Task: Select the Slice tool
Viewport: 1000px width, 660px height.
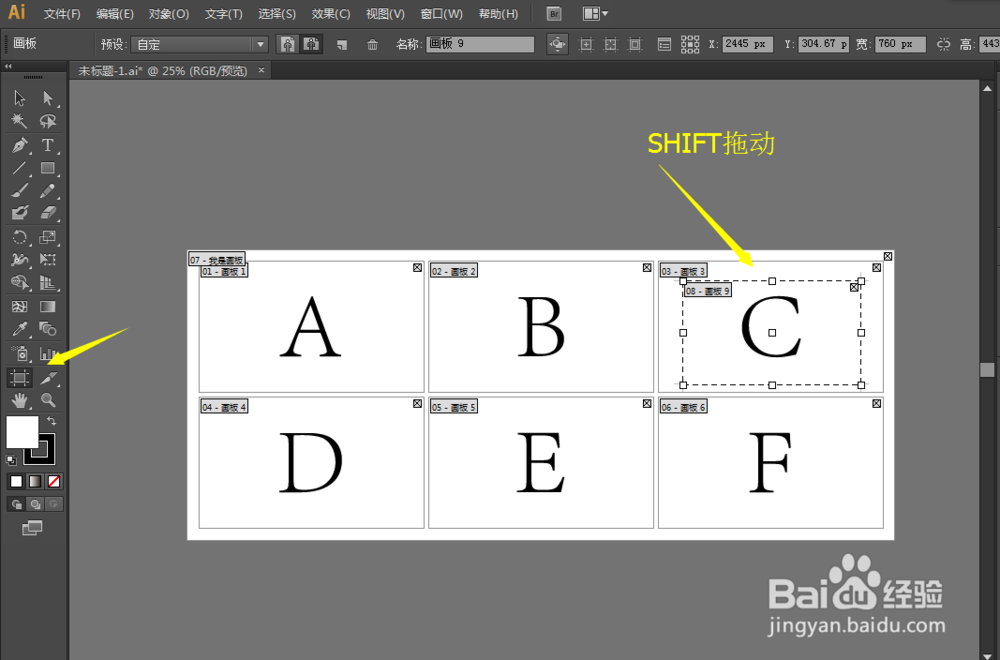Action: 48,378
